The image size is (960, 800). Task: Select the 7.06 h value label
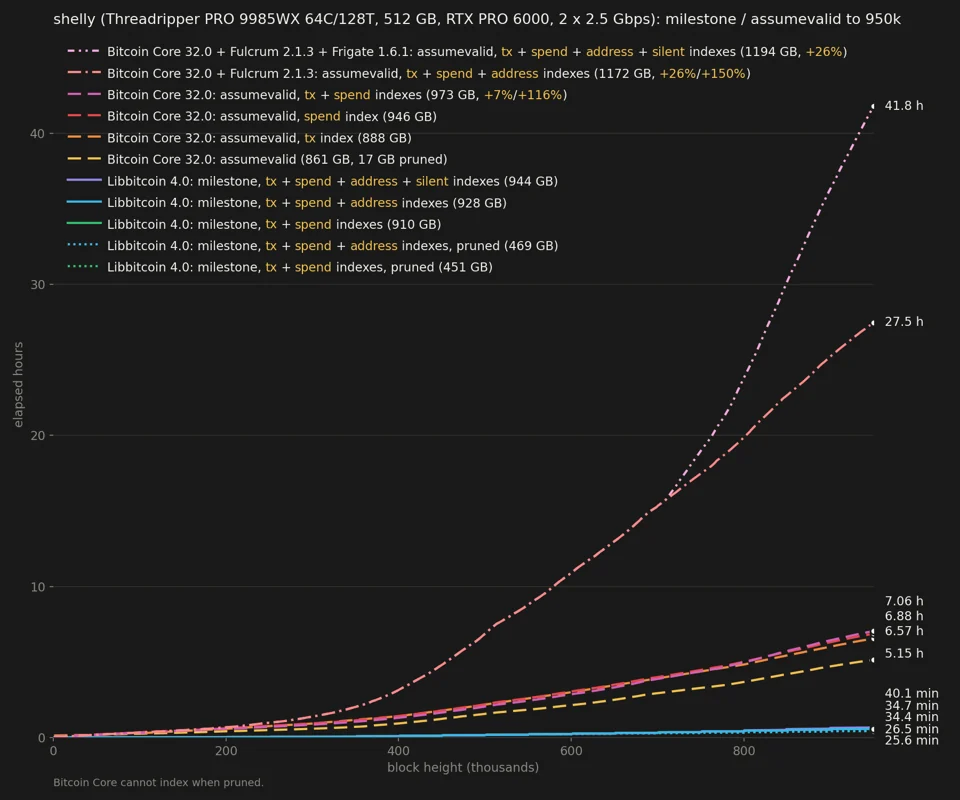click(904, 601)
